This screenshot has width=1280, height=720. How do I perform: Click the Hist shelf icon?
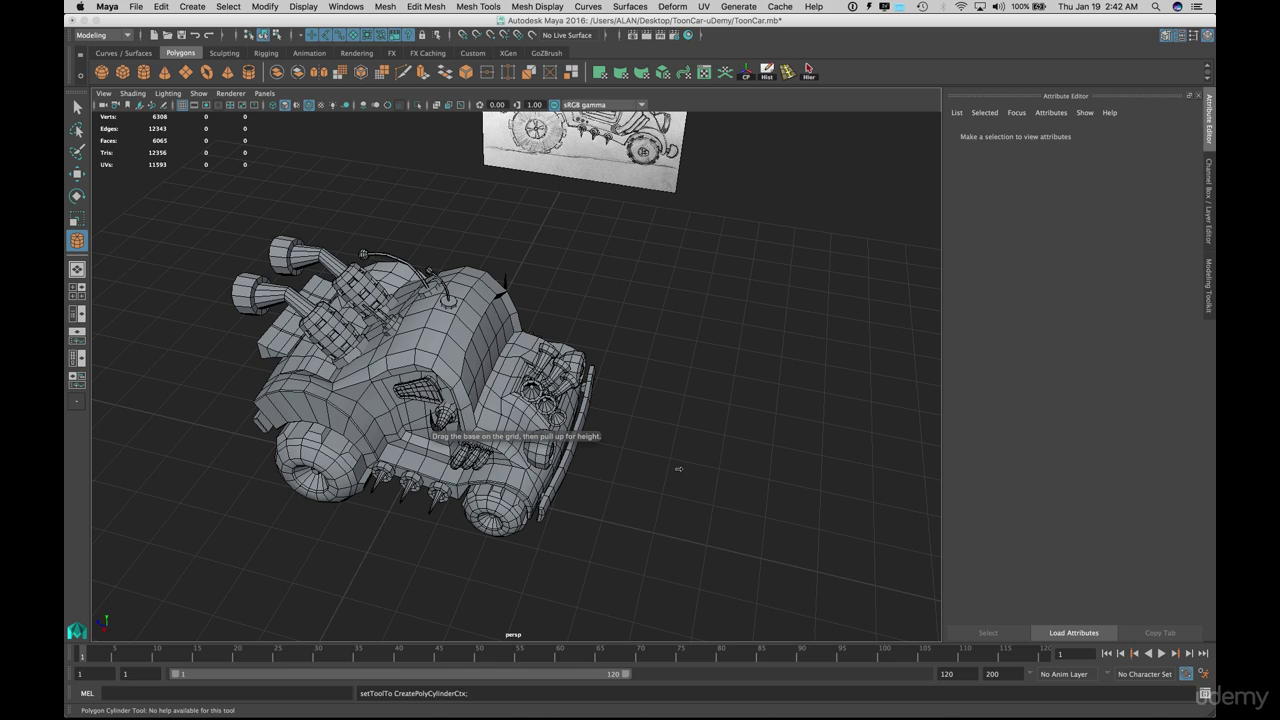pos(767,72)
